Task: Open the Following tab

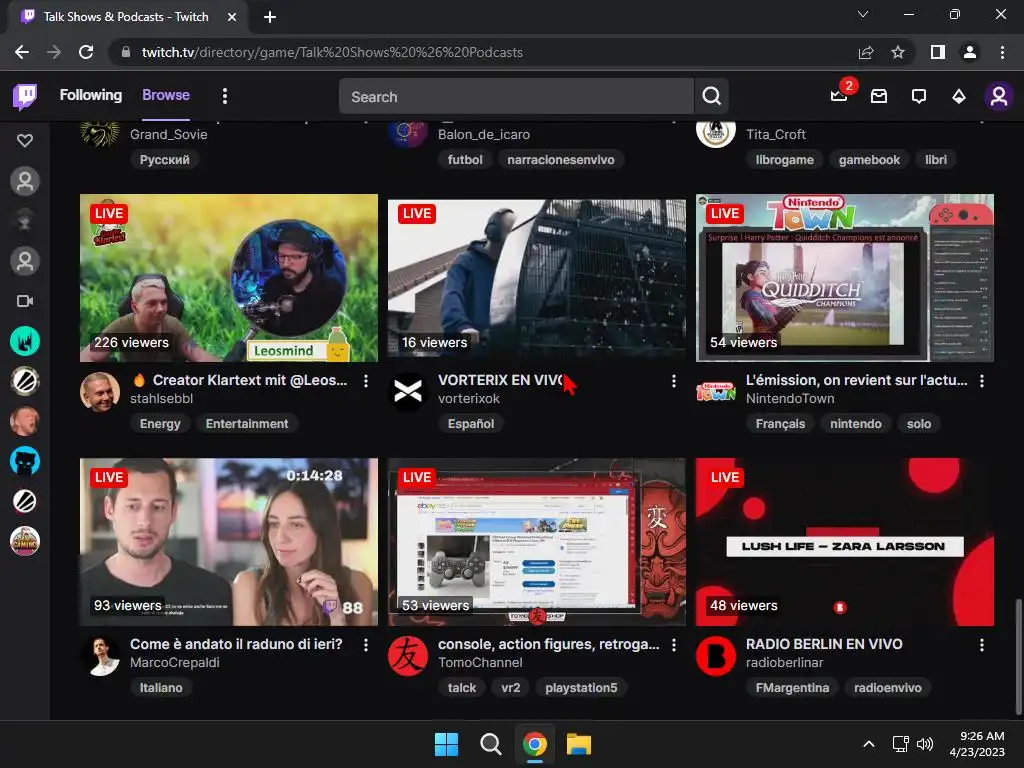Action: point(91,95)
